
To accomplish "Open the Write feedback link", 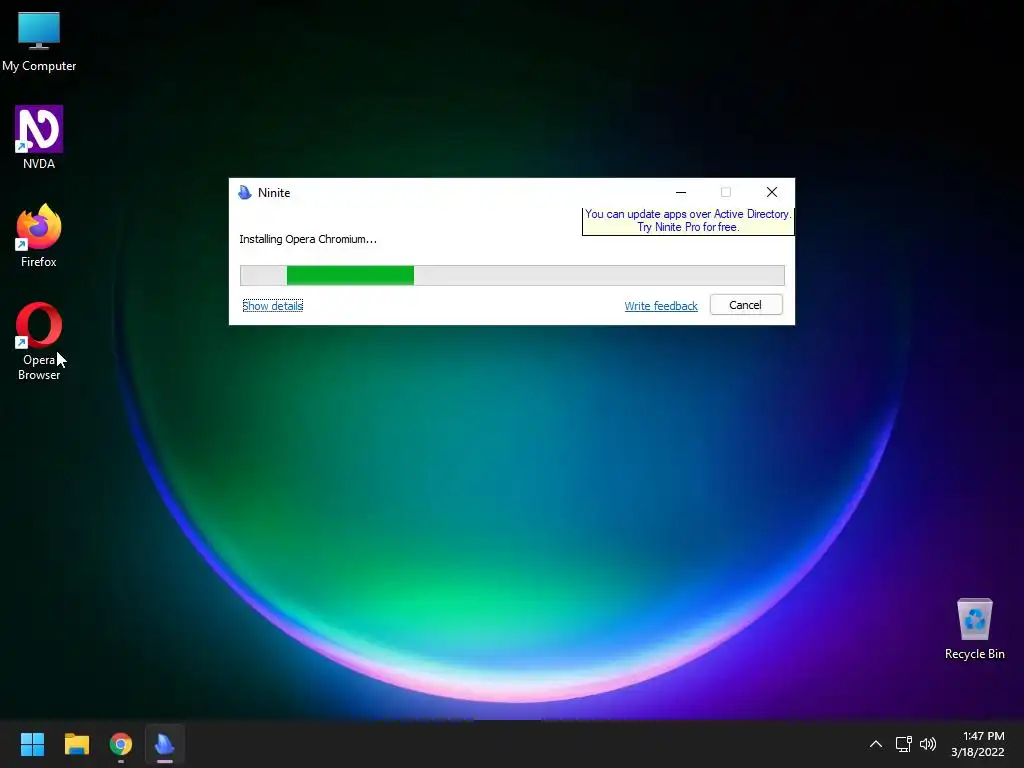I will coord(661,306).
